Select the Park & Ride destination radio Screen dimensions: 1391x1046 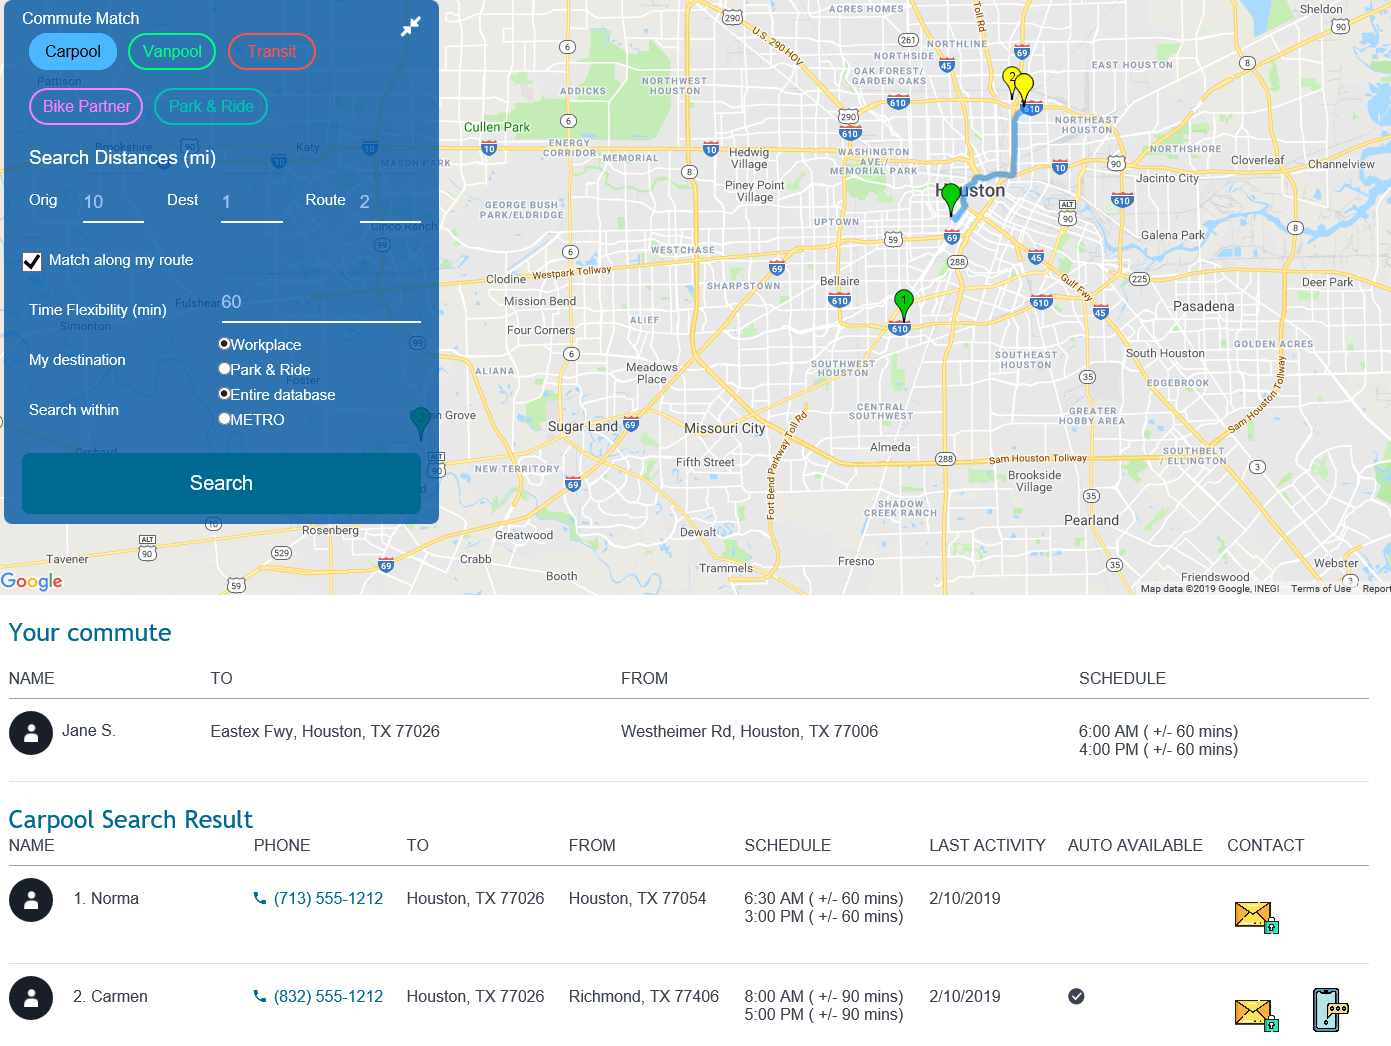click(x=224, y=368)
